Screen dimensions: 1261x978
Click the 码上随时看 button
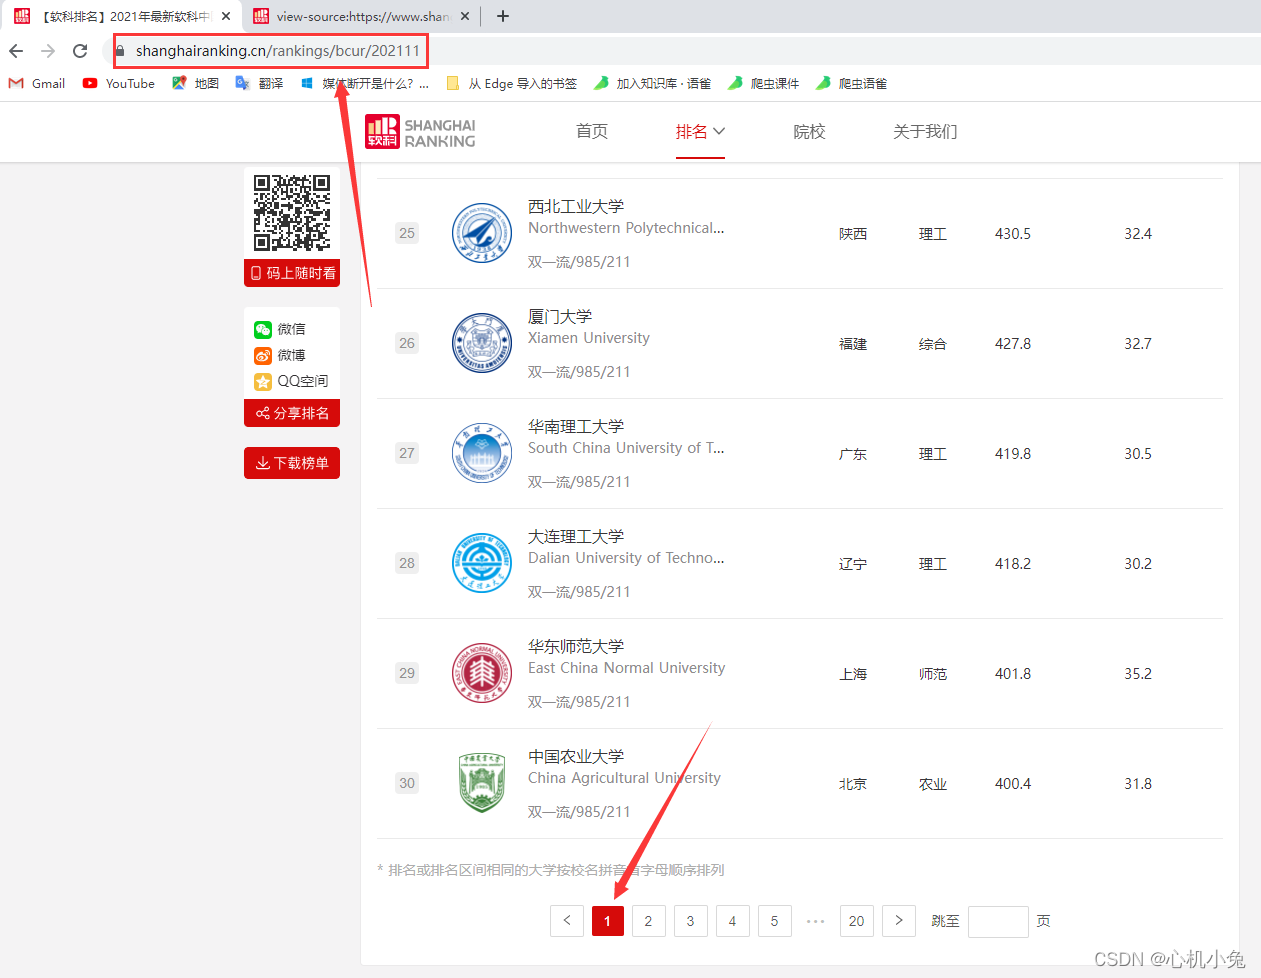pos(292,273)
